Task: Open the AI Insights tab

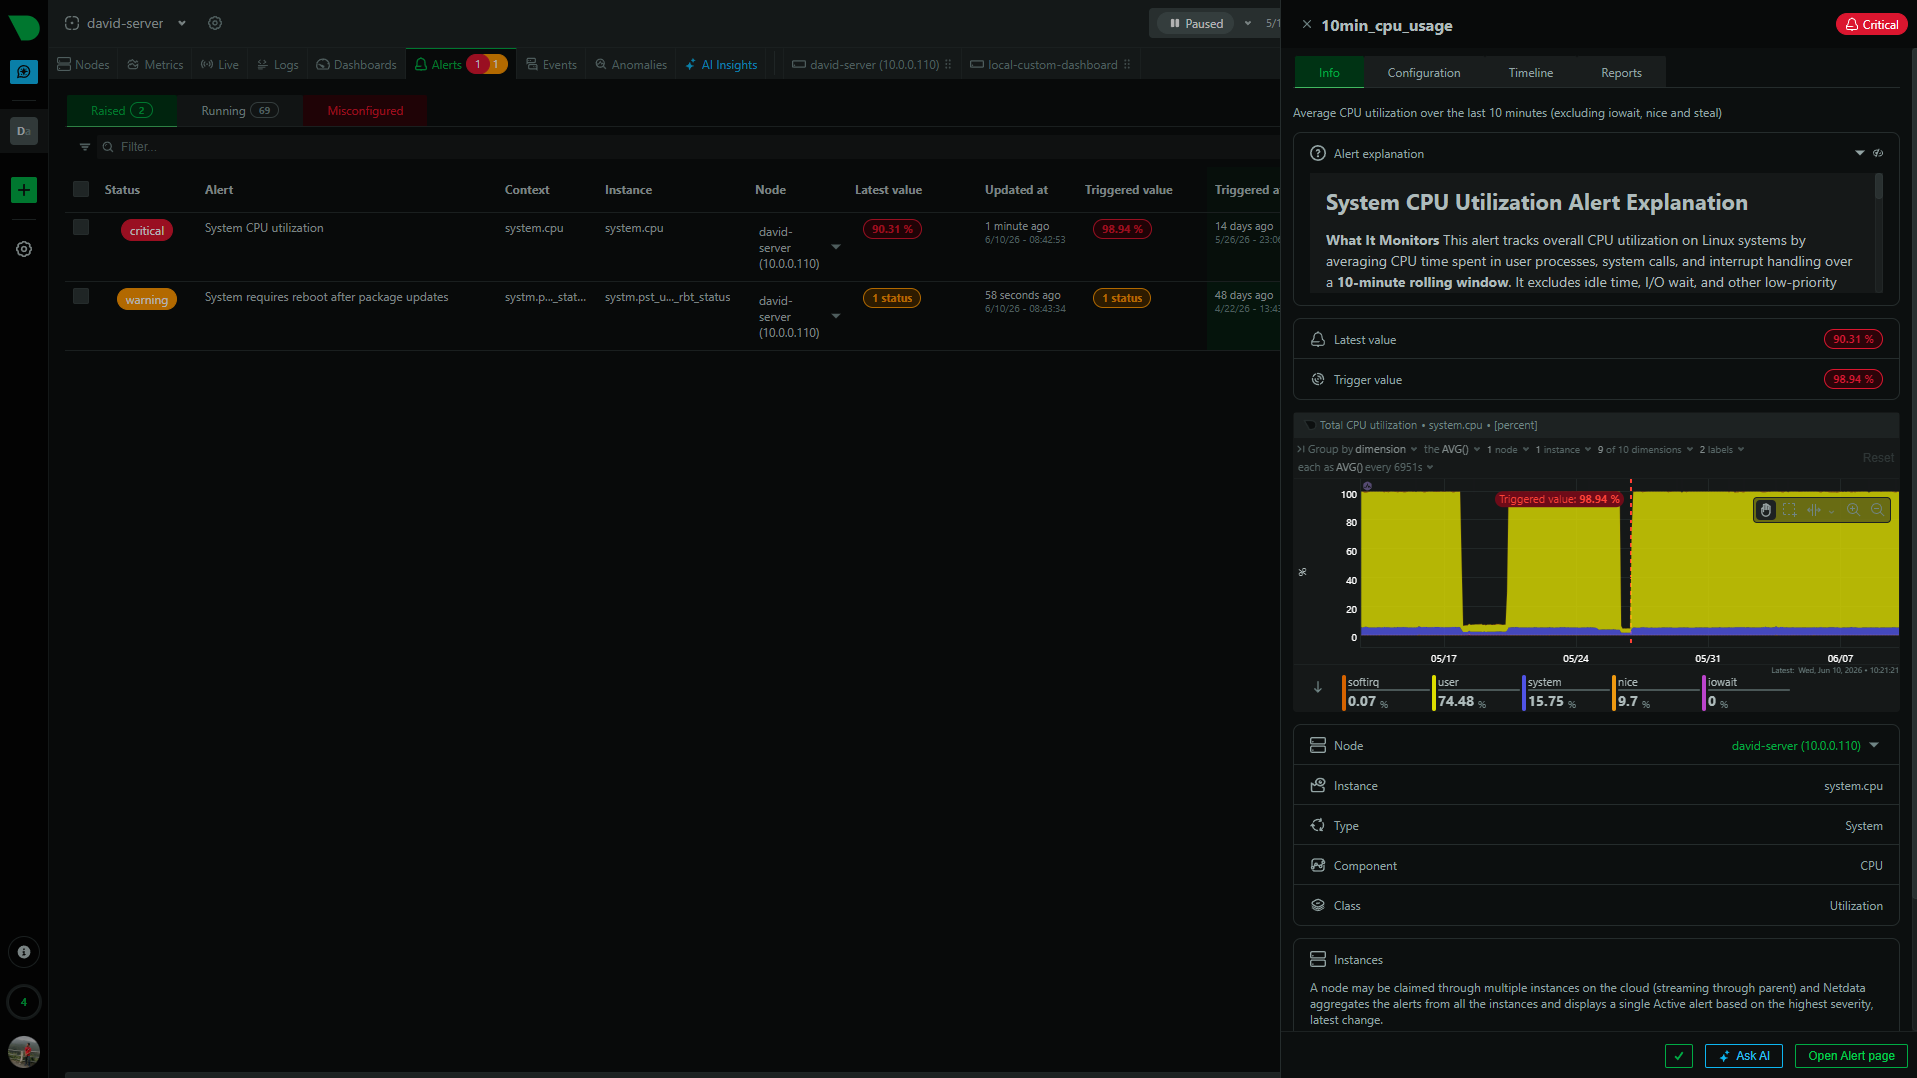Action: tap(721, 64)
